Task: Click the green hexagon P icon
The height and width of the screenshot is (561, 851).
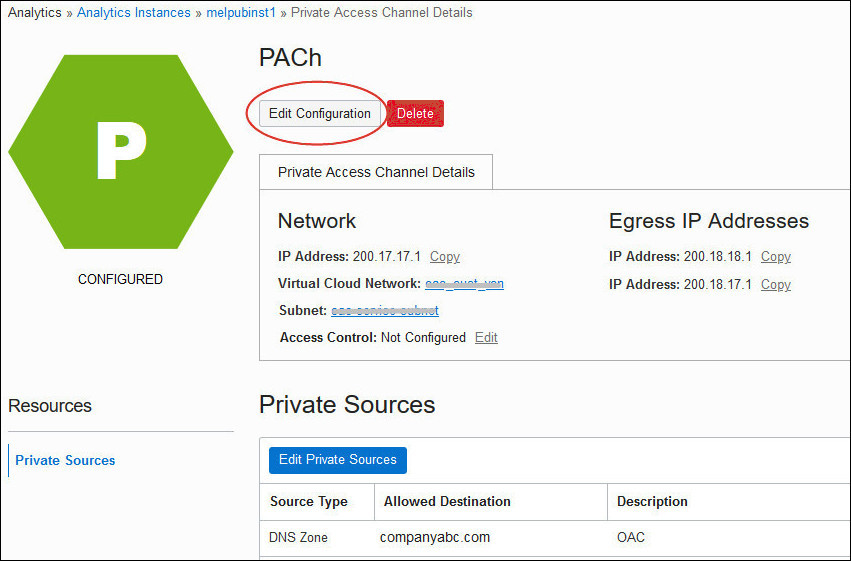Action: pos(120,152)
